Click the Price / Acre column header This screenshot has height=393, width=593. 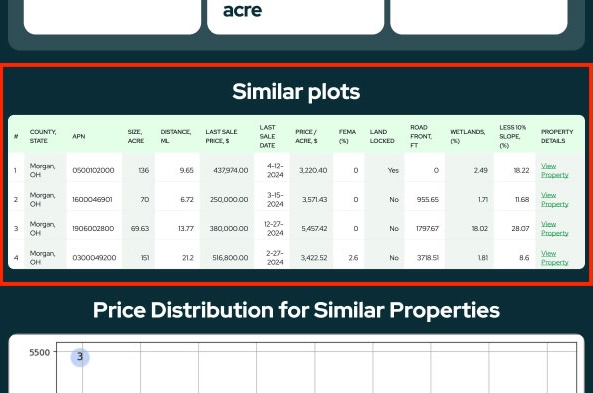pos(306,136)
